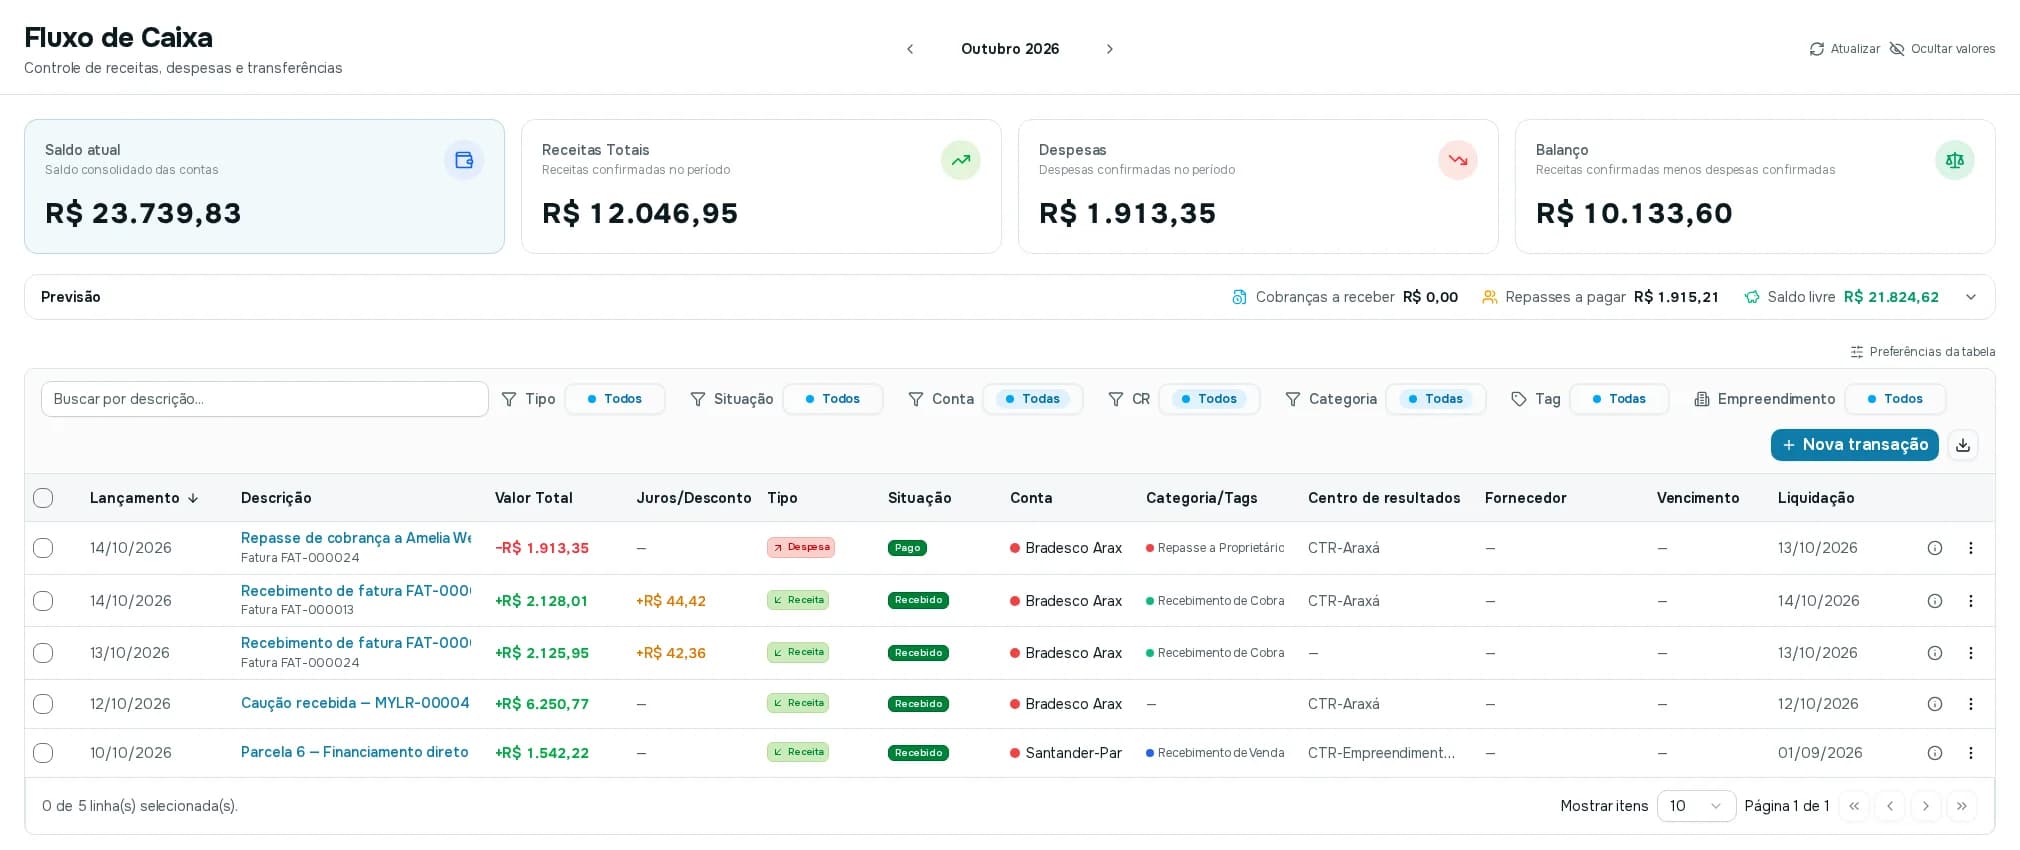Open the Categoria filter dropdown
Viewport: 2020px width, 850px height.
pos(1436,399)
